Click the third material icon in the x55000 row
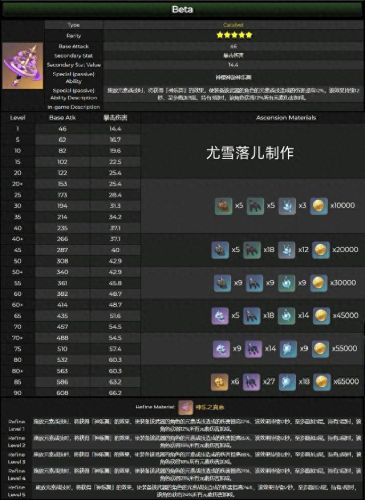 pyautogui.click(x=288, y=349)
